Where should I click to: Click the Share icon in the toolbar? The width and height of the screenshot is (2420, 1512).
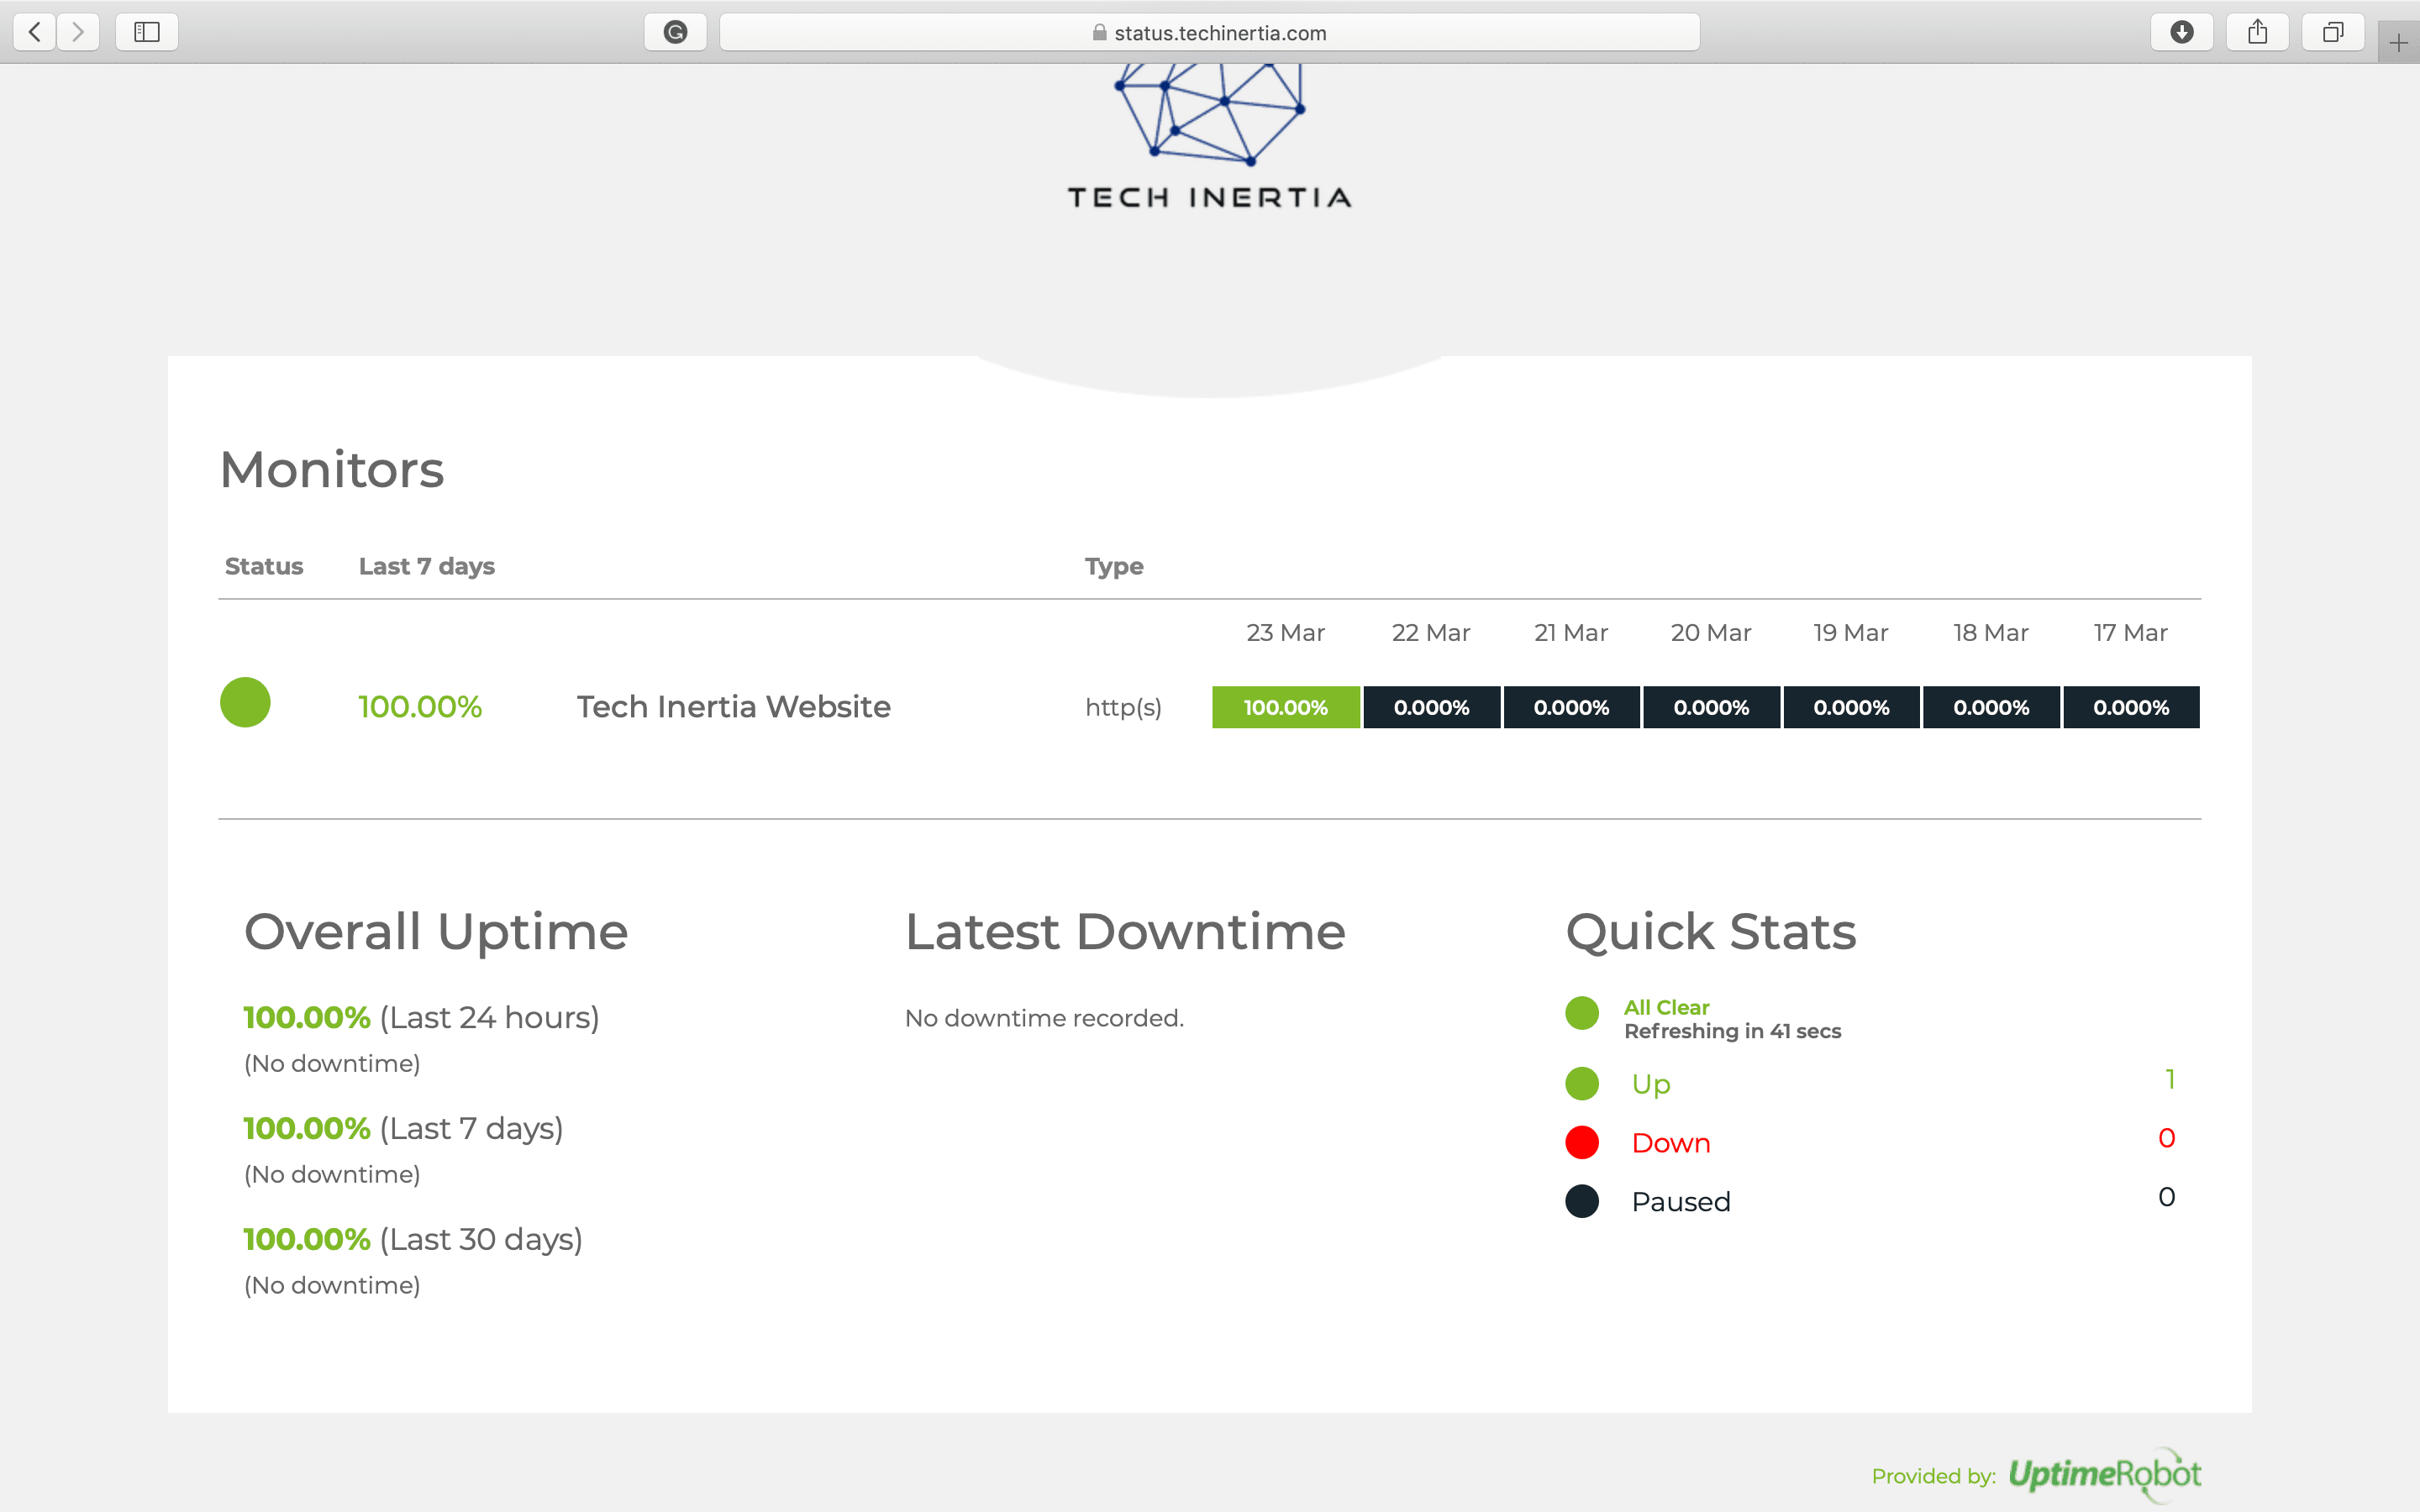(2258, 32)
